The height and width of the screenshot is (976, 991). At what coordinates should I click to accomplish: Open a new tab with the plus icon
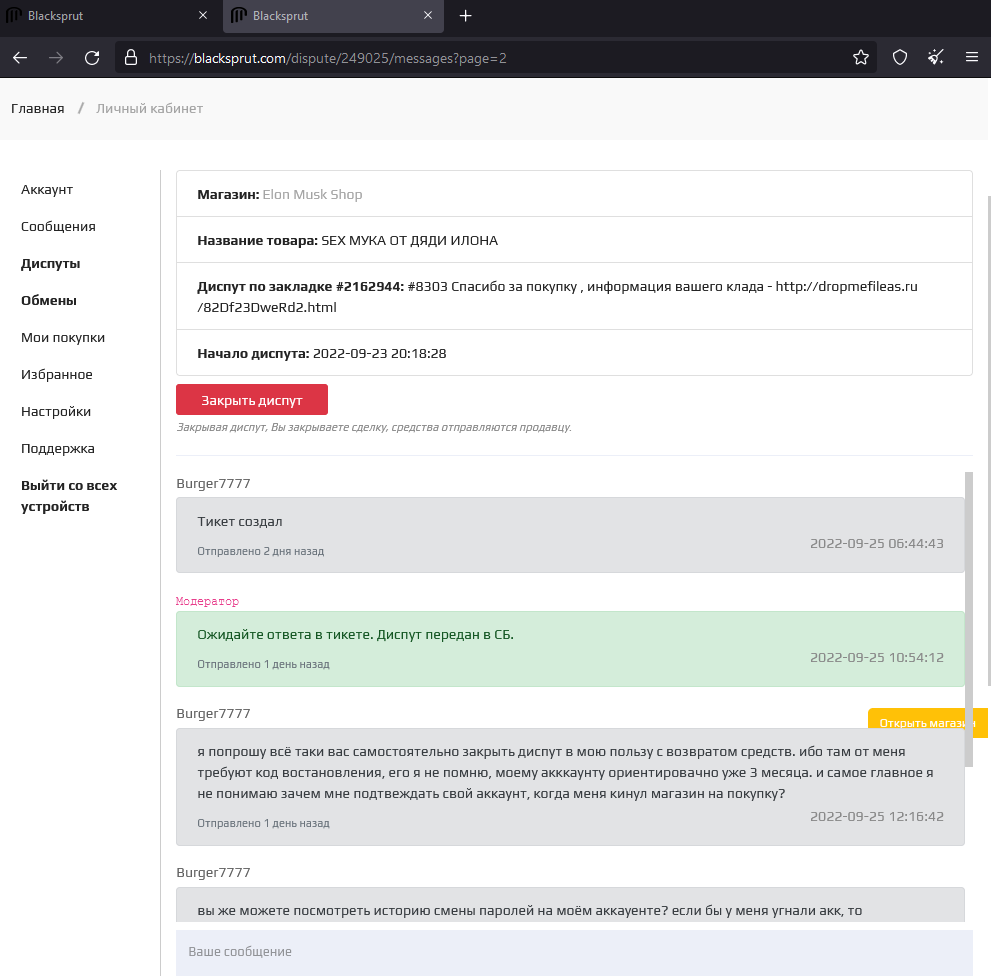tap(466, 16)
